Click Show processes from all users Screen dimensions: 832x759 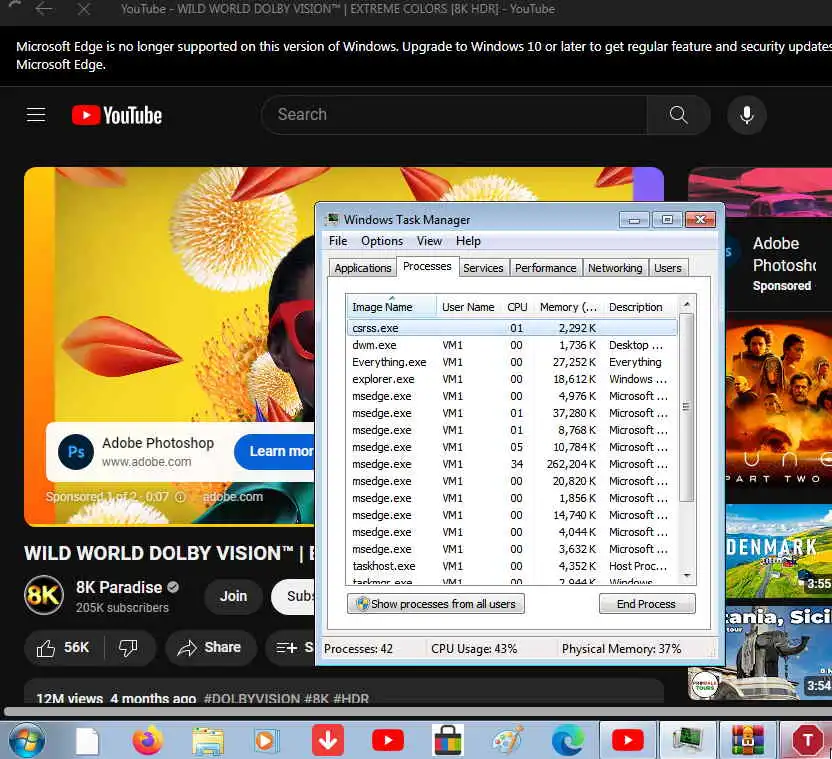coord(436,604)
